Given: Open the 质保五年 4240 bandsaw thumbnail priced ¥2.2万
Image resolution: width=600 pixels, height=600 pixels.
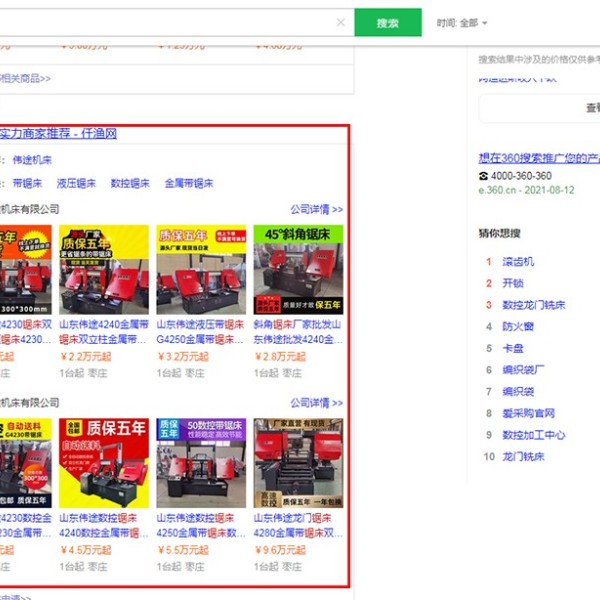Looking at the screenshot, I should click(104, 270).
